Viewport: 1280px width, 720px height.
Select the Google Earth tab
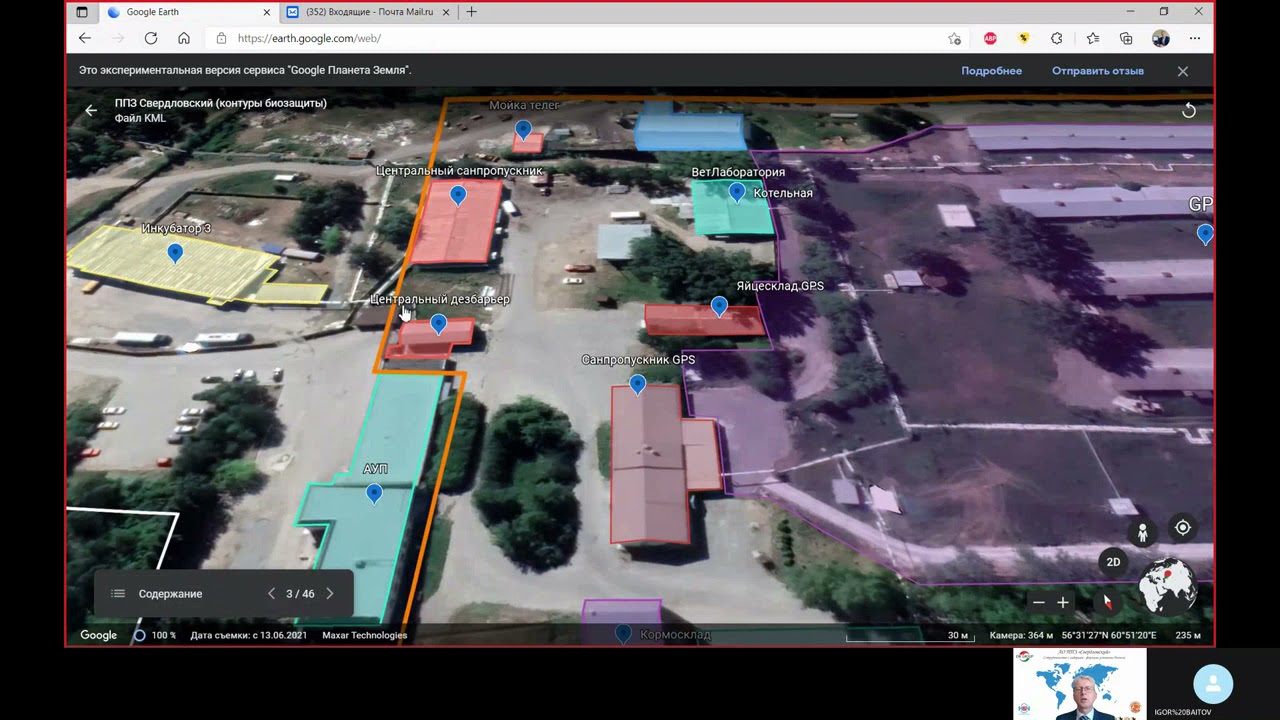pyautogui.click(x=188, y=12)
